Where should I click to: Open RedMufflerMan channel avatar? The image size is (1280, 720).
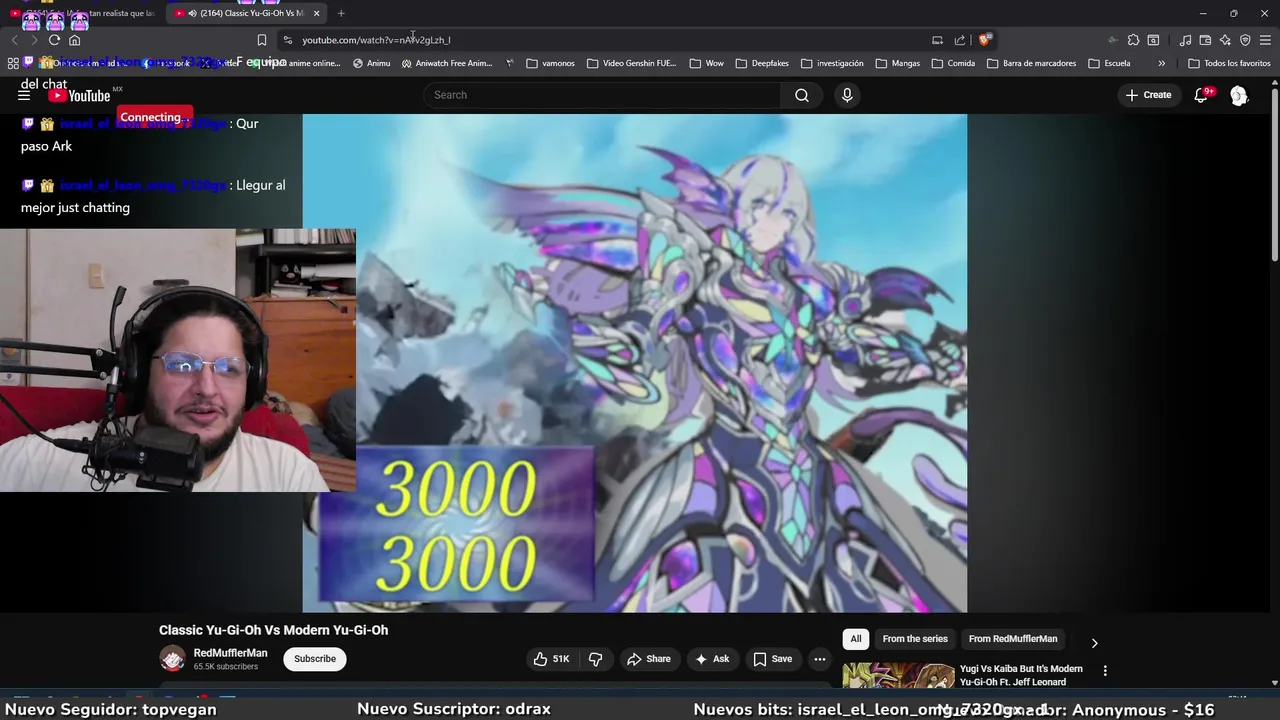(173, 658)
